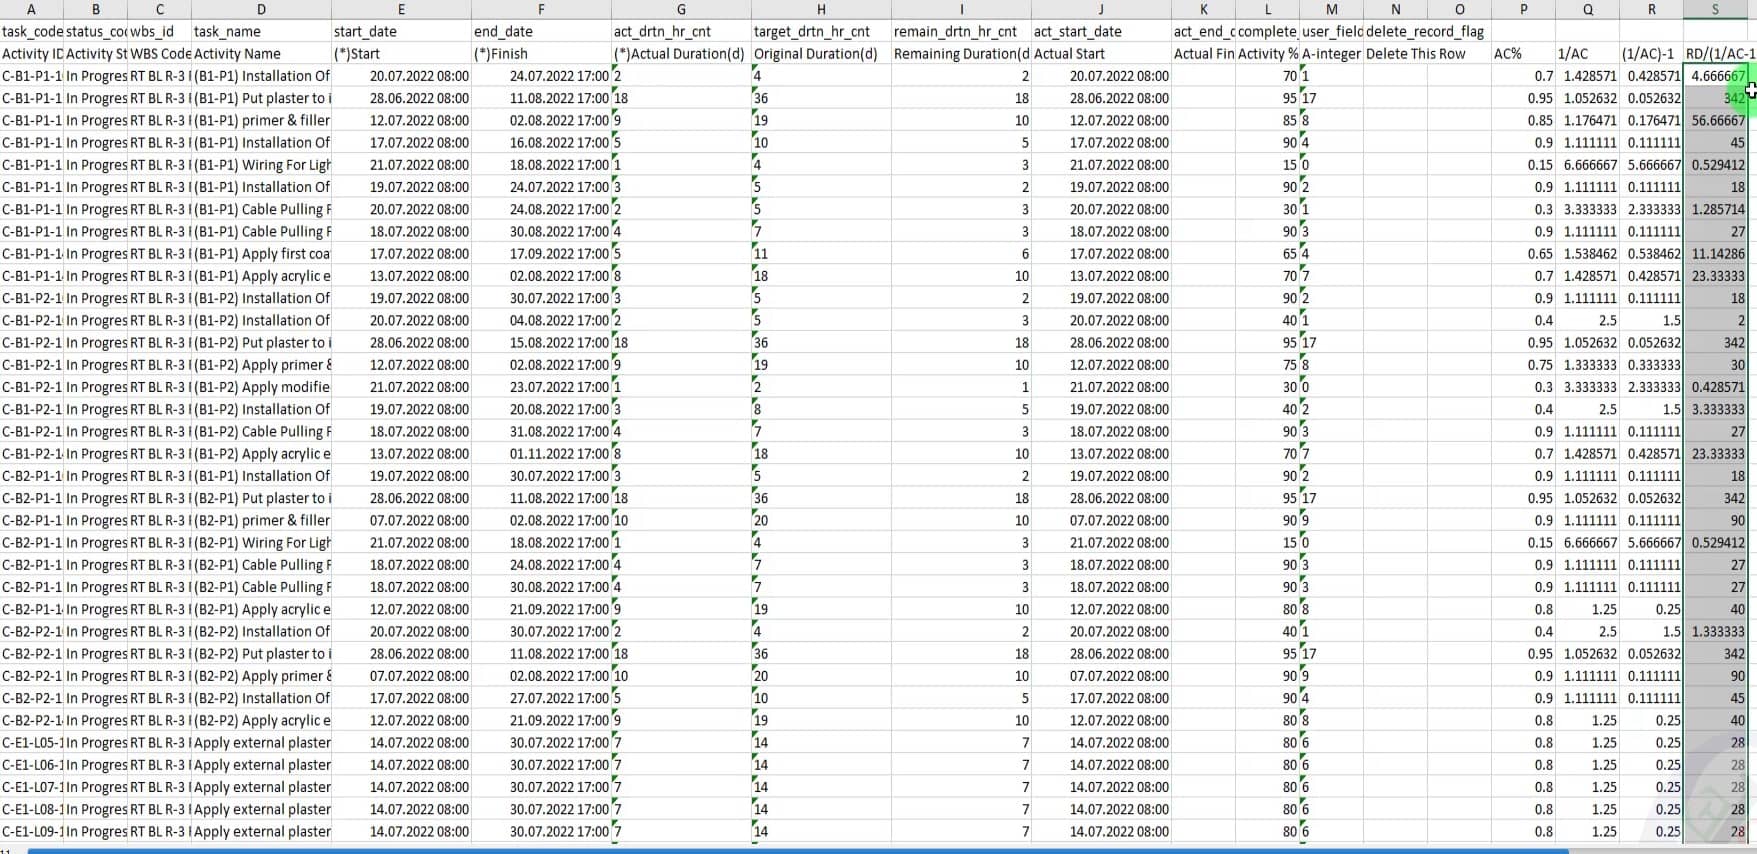Click the 'start_date' header cell

401,32
